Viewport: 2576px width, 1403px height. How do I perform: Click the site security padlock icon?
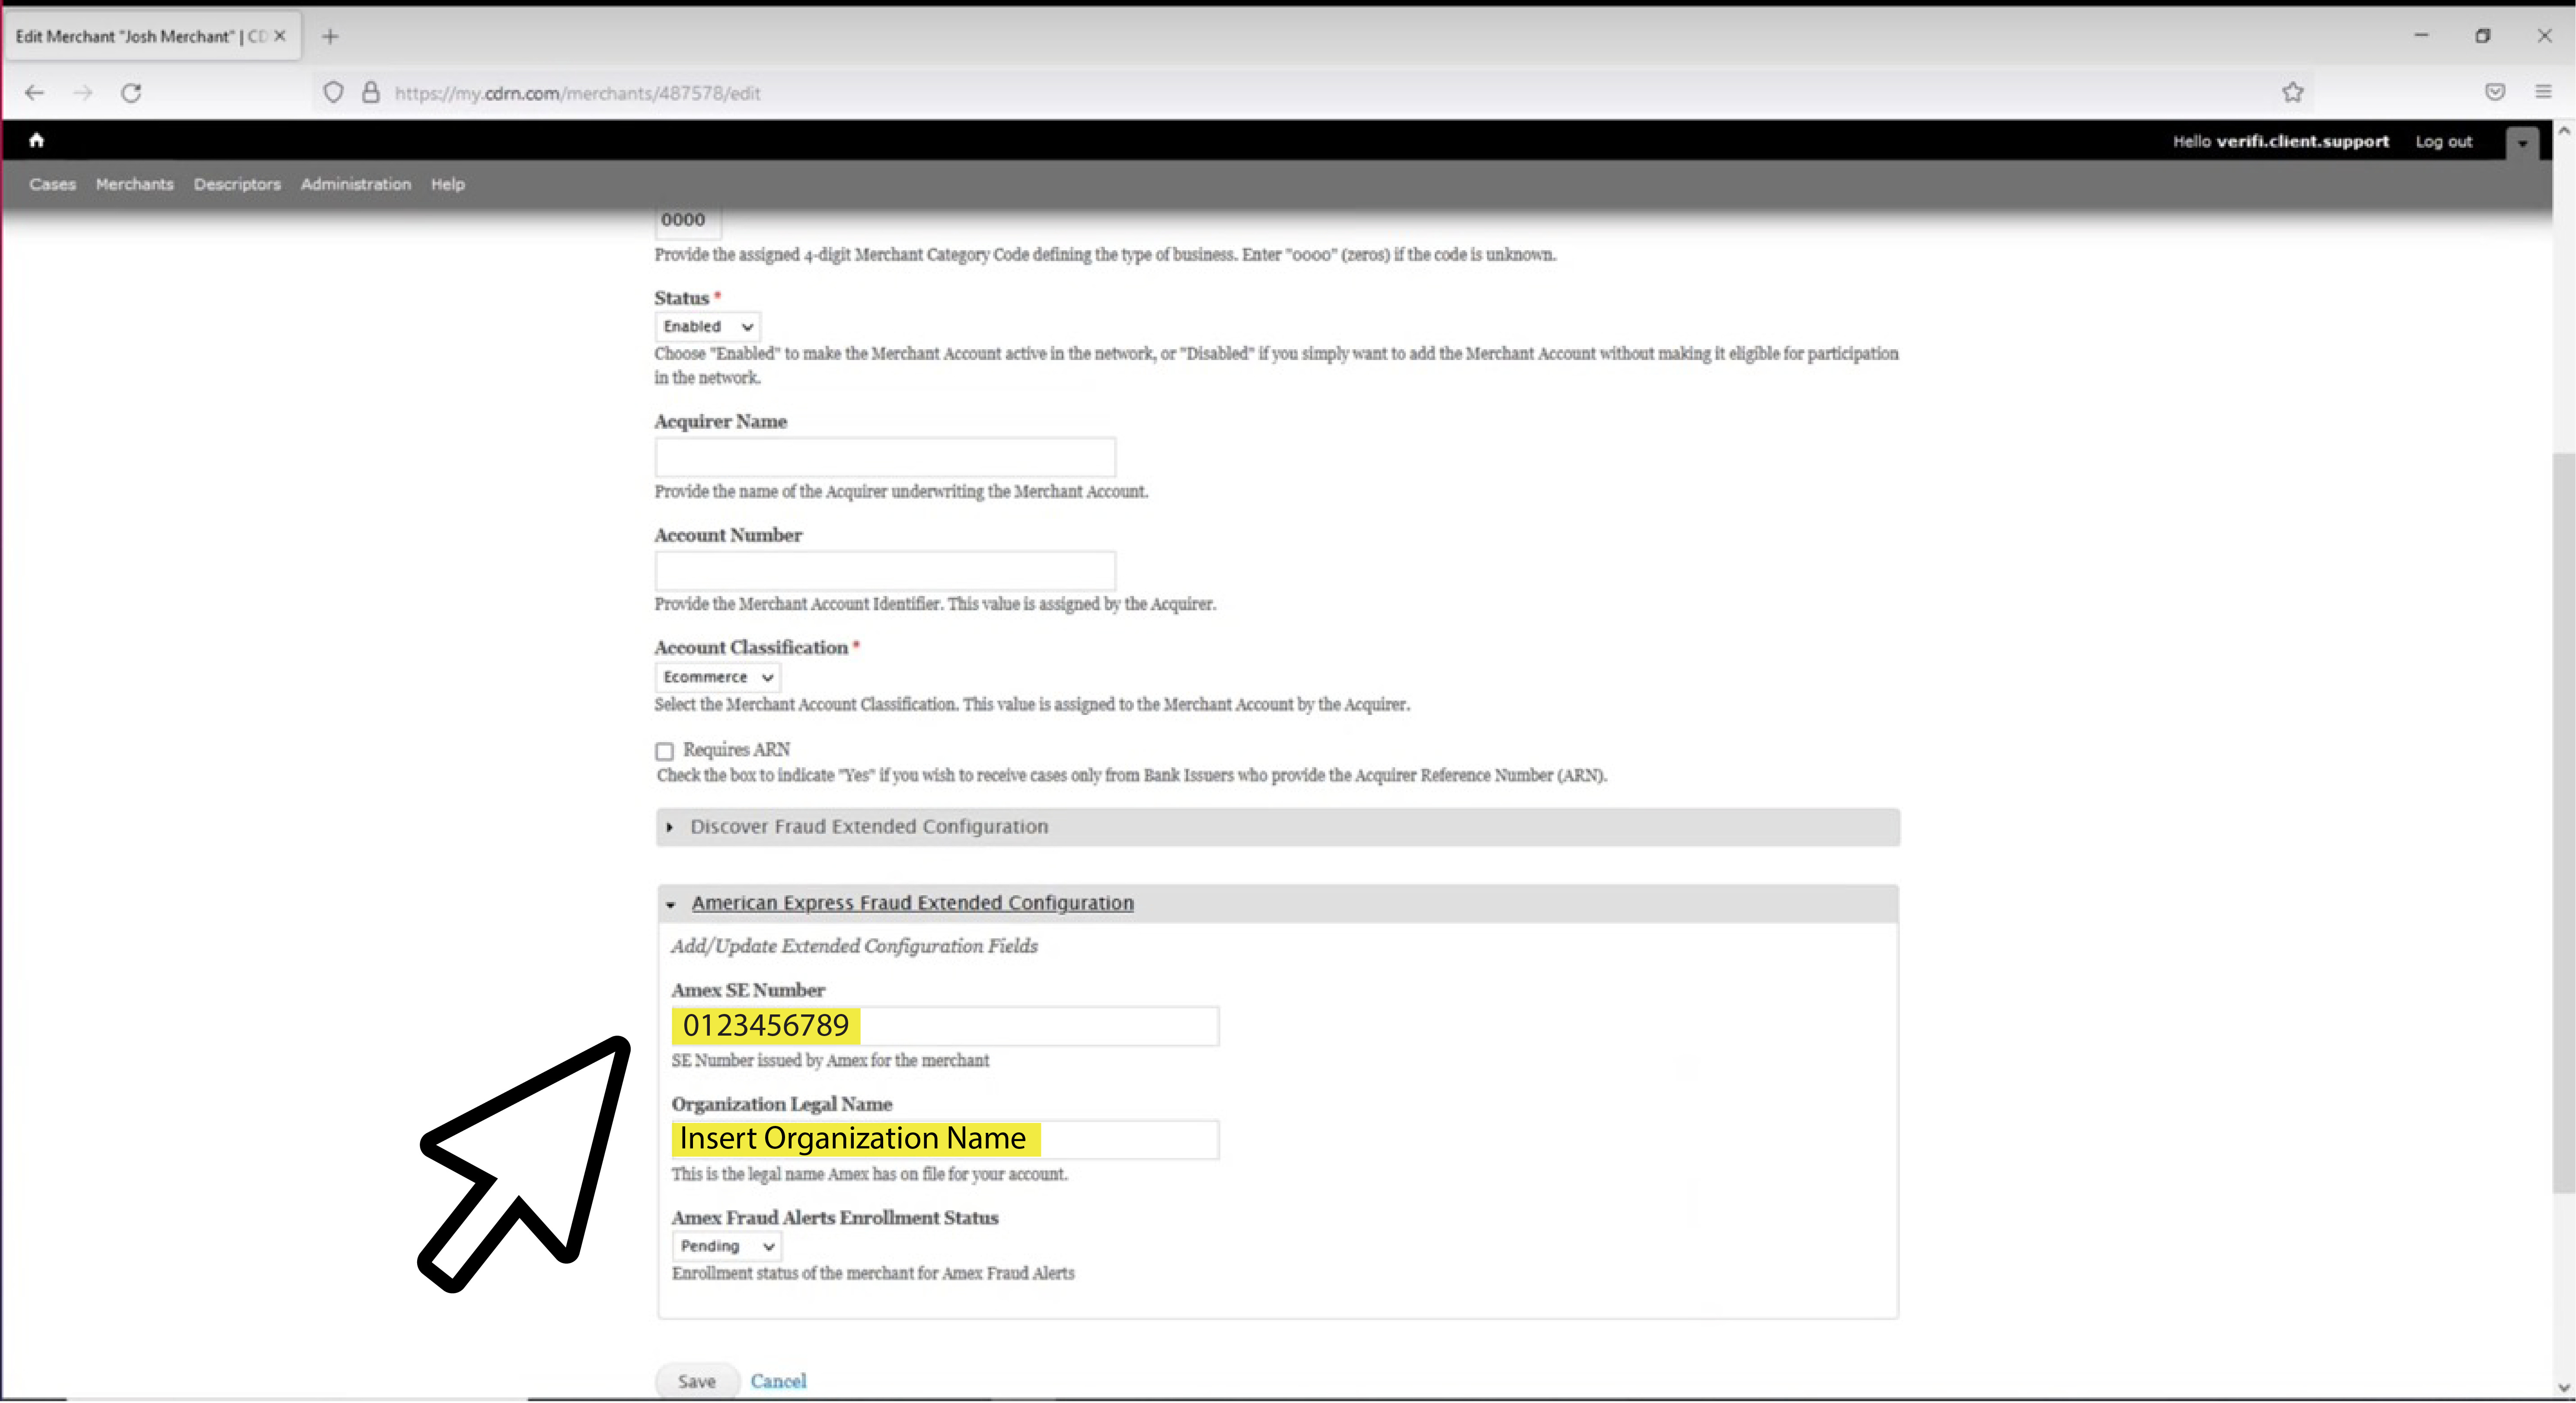pyautogui.click(x=371, y=93)
